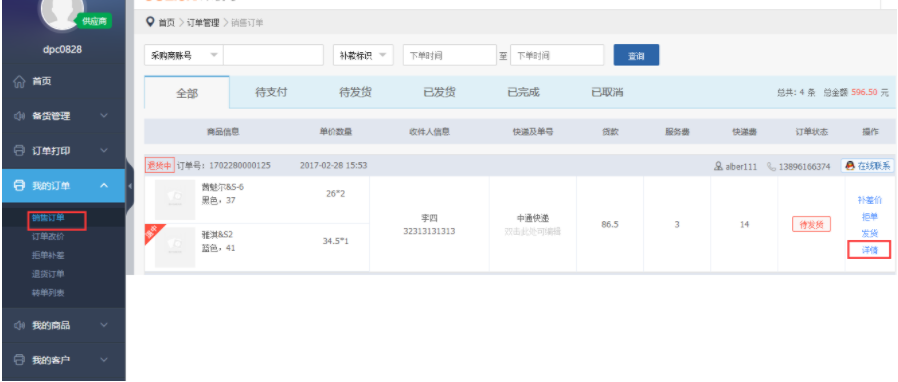Switch to the 待发货 tab
Image resolution: width=898 pixels, height=382 pixels.
pyautogui.click(x=355, y=92)
